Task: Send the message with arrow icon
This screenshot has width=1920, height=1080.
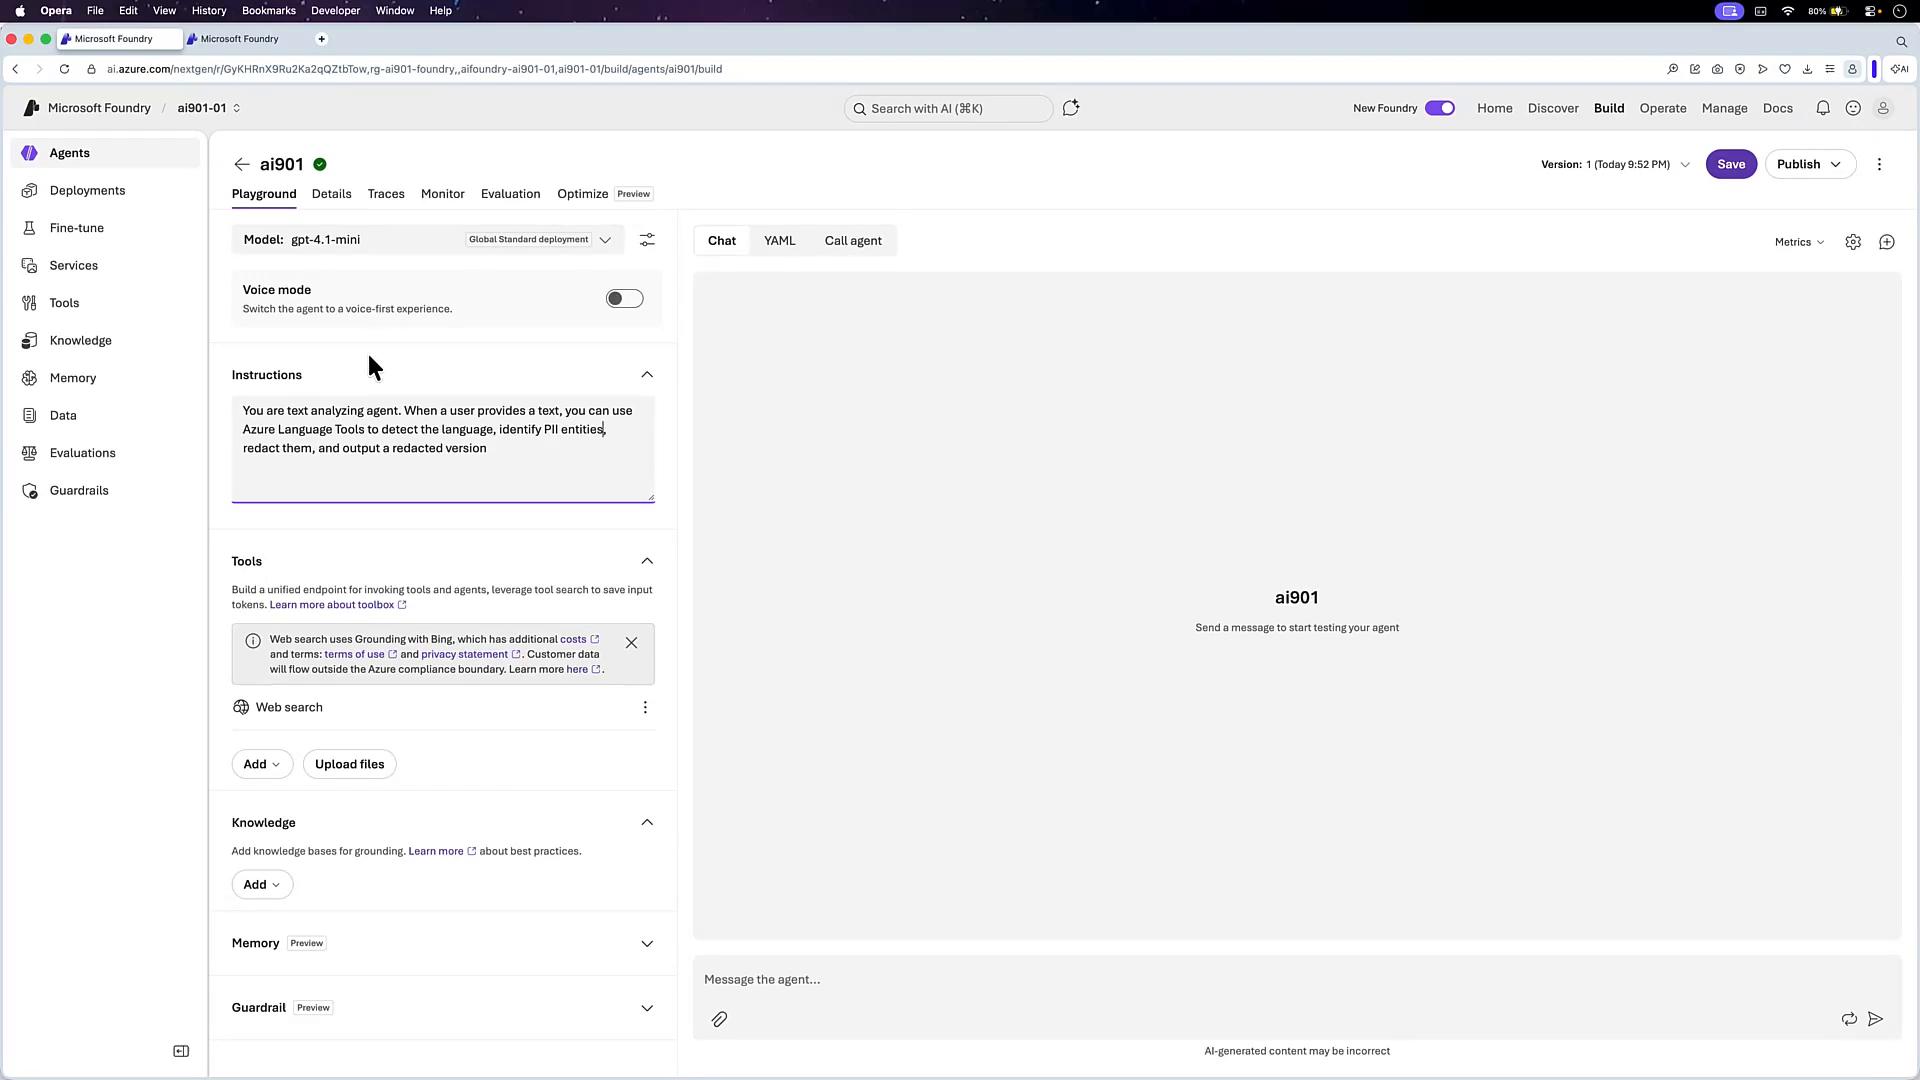Action: pos(1875,1019)
